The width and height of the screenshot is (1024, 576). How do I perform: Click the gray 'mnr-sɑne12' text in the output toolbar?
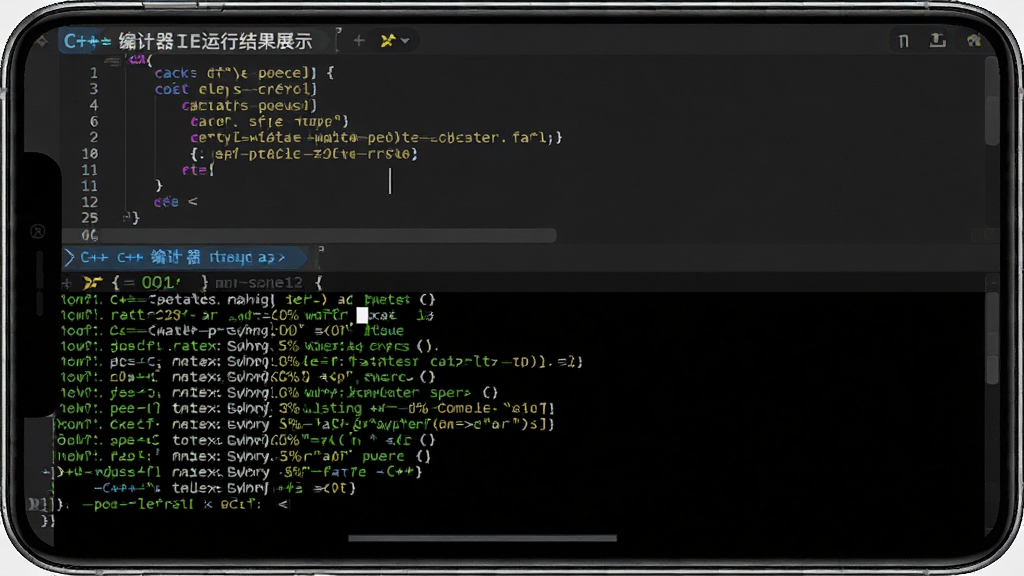(259, 283)
